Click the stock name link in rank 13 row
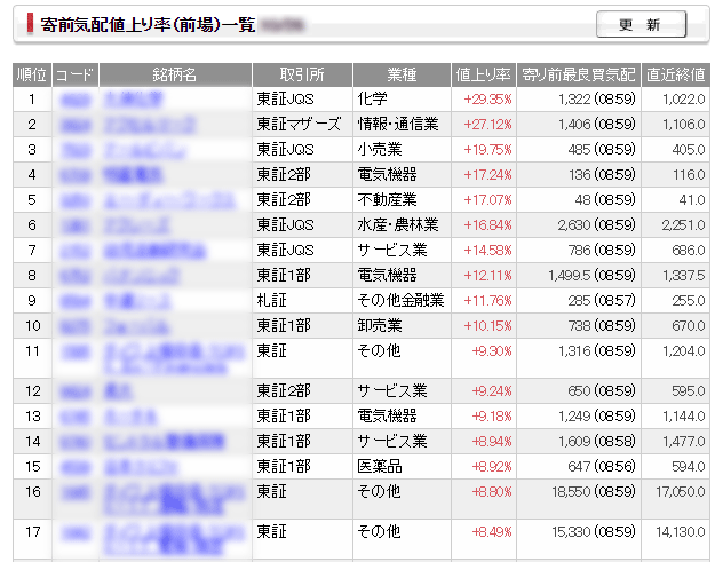715x562 pixels. 130,416
